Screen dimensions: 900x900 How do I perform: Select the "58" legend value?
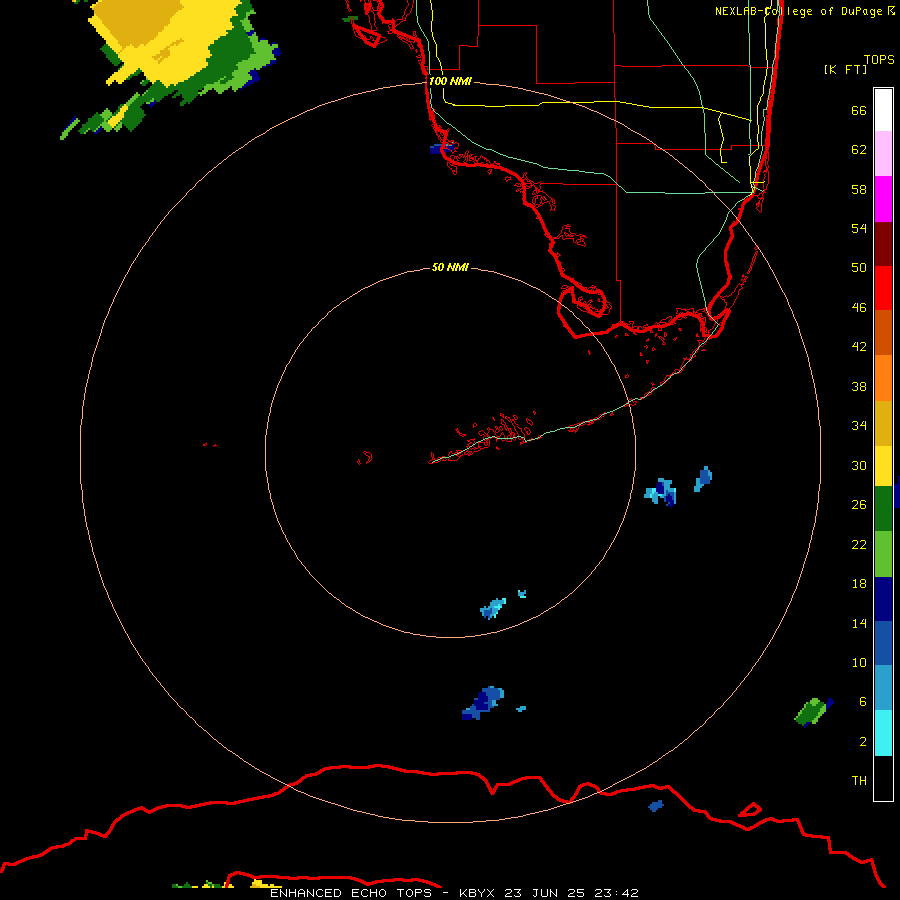[859, 189]
